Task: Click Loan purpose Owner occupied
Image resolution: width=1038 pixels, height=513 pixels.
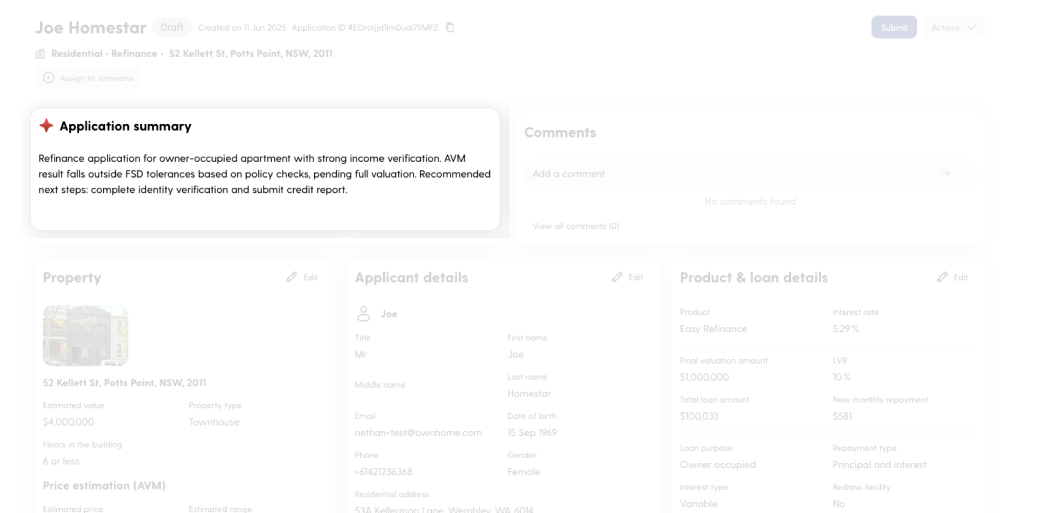Action: pos(718,465)
